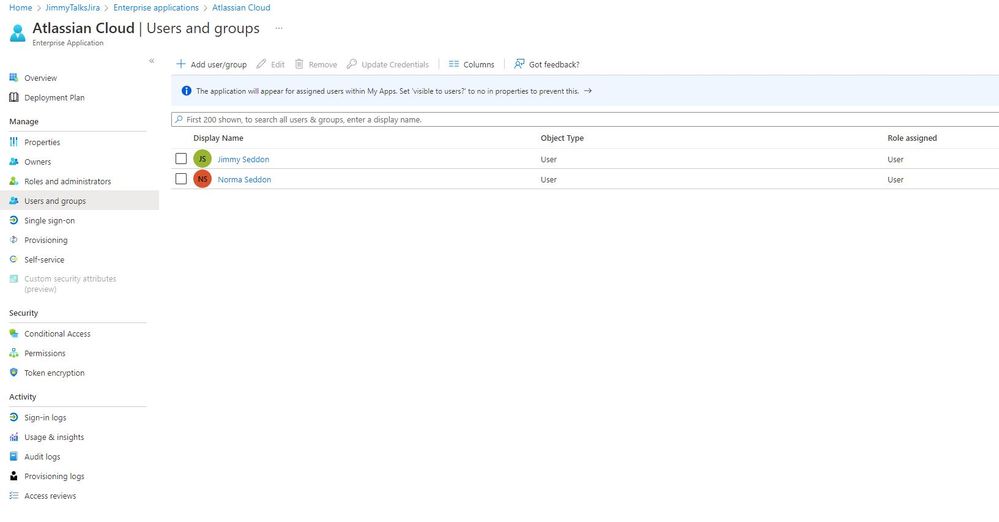Click the Columns button
This screenshot has height=522, width=999.
(471, 64)
